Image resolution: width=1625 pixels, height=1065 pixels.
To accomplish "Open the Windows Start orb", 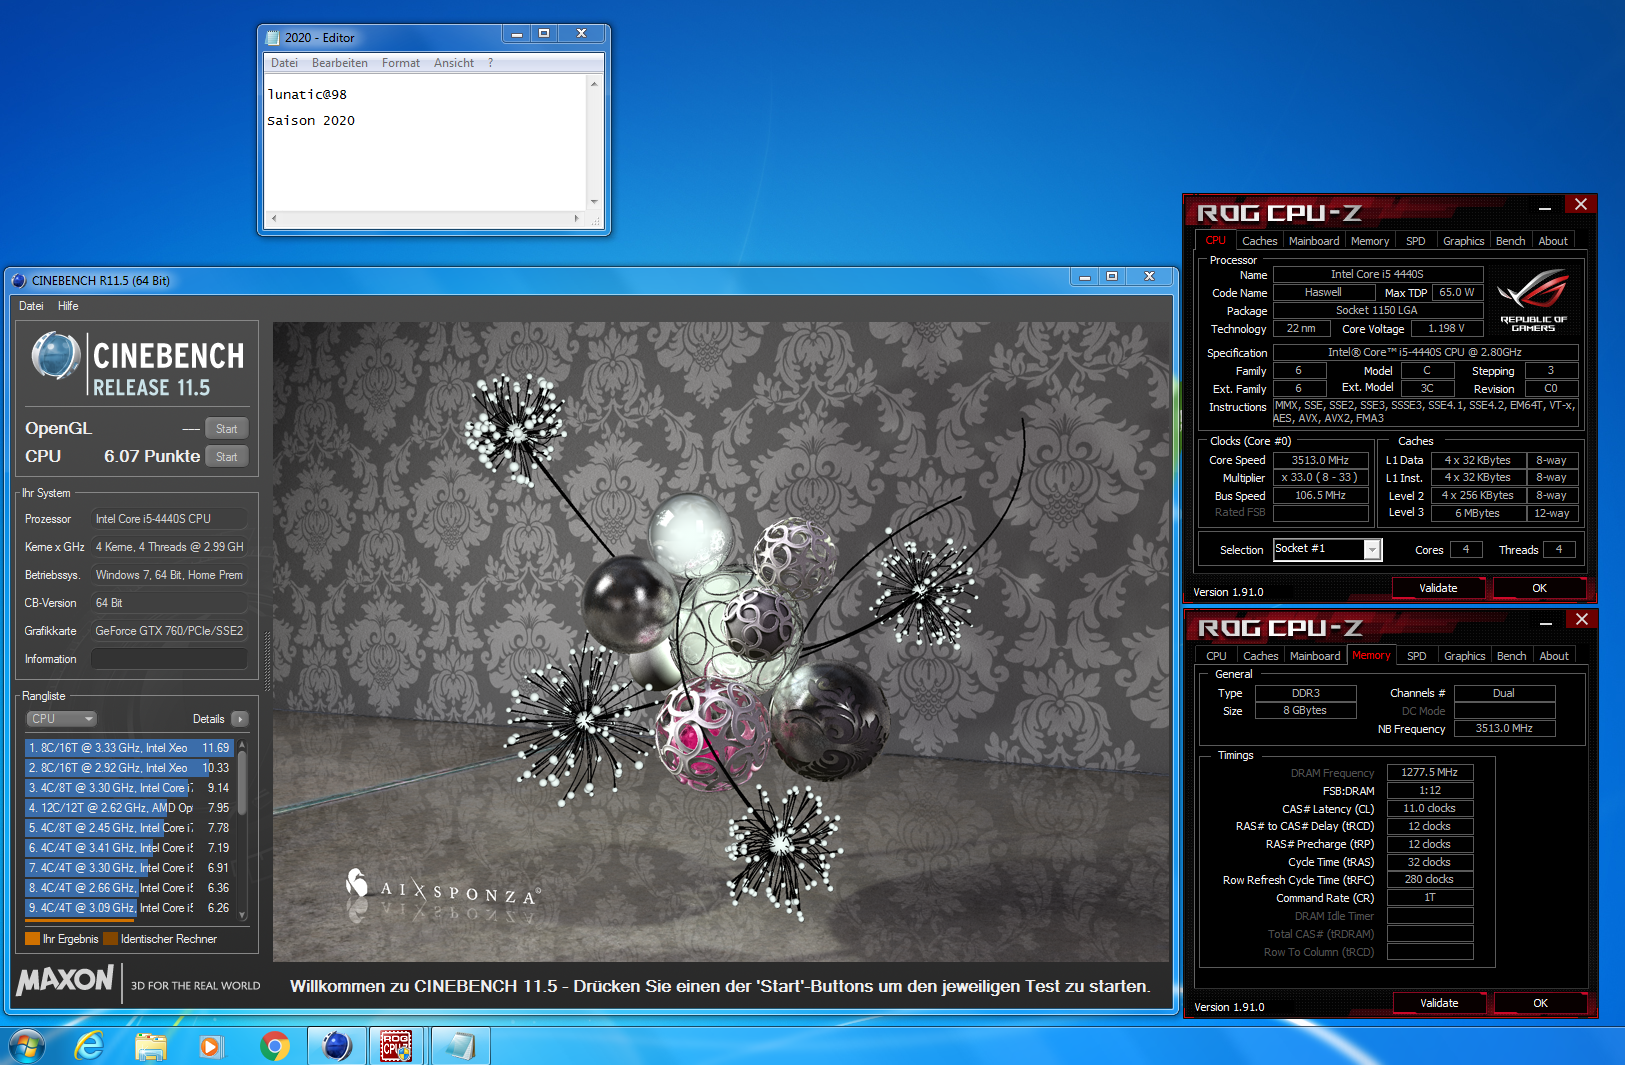I will click(27, 1046).
